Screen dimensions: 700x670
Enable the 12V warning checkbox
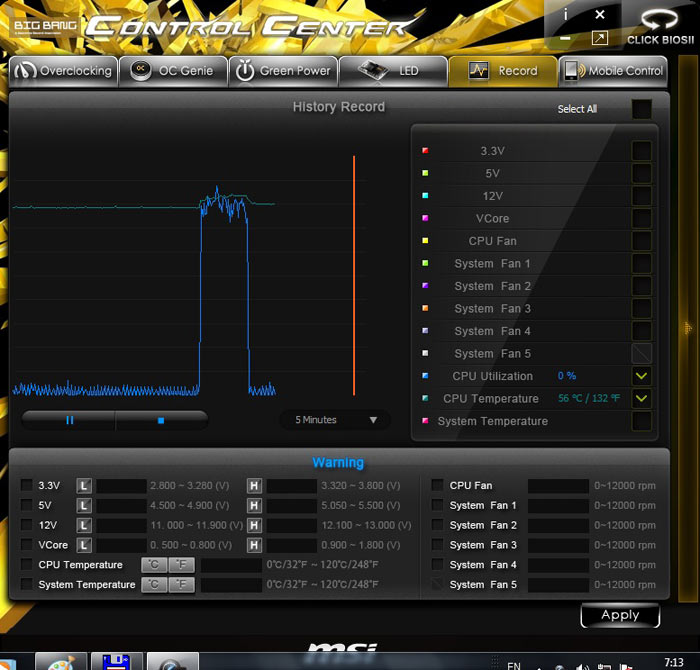(x=26, y=525)
